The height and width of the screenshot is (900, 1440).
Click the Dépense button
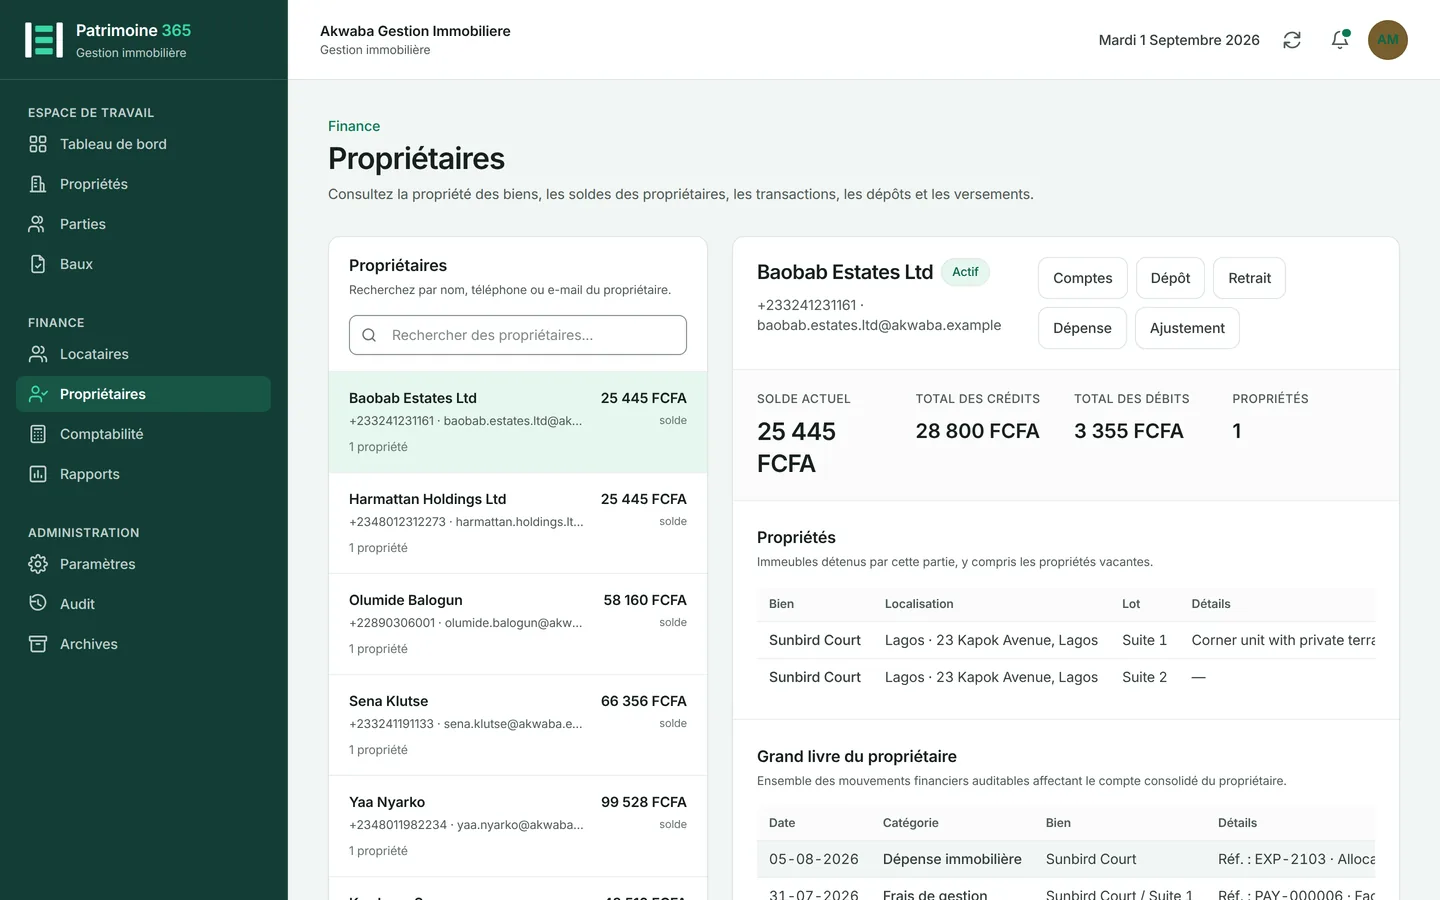[x=1082, y=328]
